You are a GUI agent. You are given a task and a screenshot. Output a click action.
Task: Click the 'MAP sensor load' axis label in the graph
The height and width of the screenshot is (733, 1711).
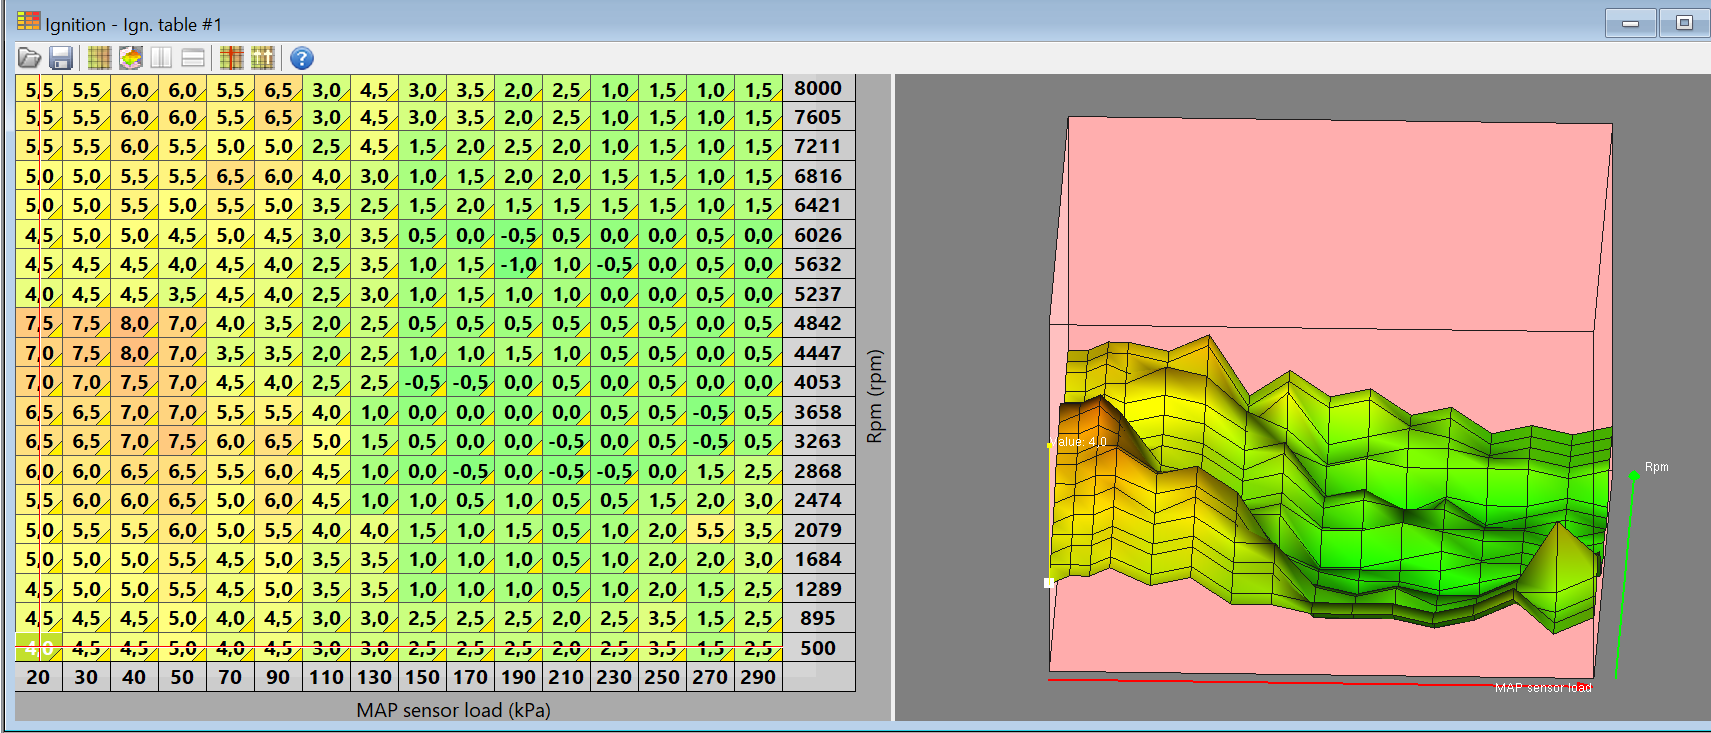[1542, 687]
